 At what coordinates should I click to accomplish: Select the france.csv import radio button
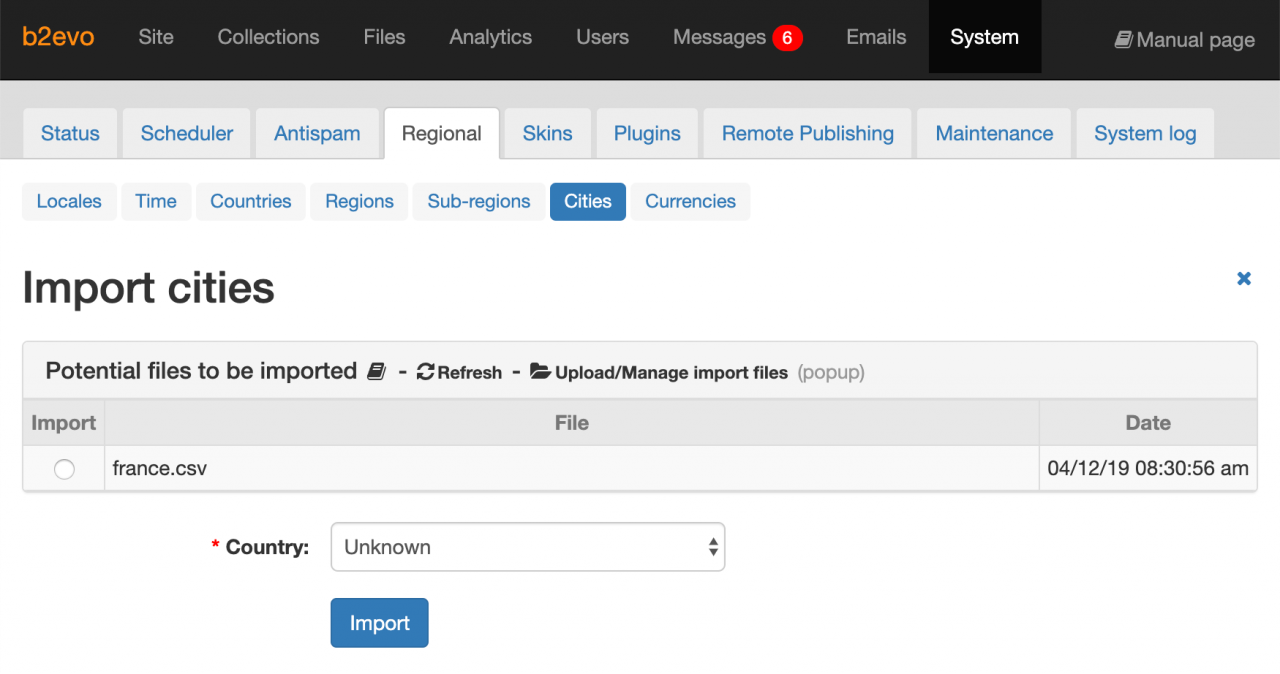click(64, 469)
